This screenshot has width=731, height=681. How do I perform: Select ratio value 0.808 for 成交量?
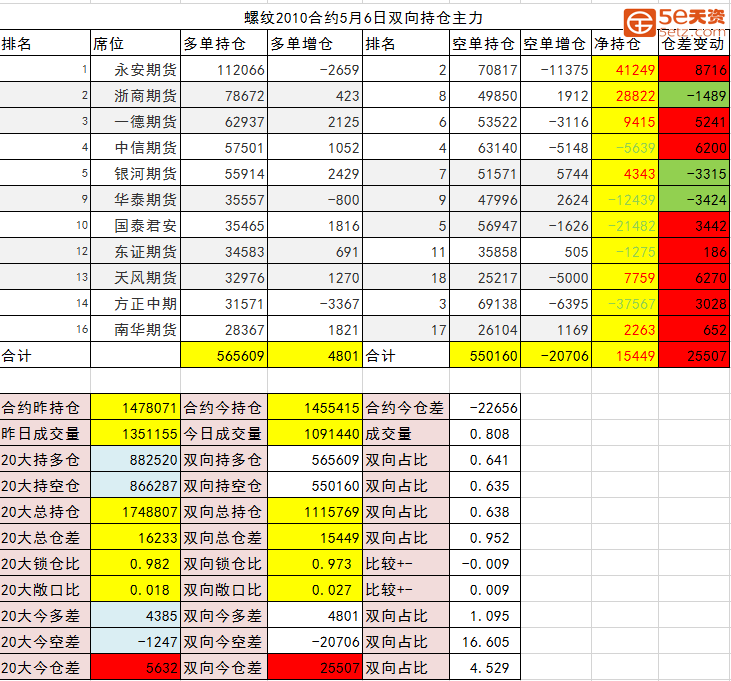[485, 434]
